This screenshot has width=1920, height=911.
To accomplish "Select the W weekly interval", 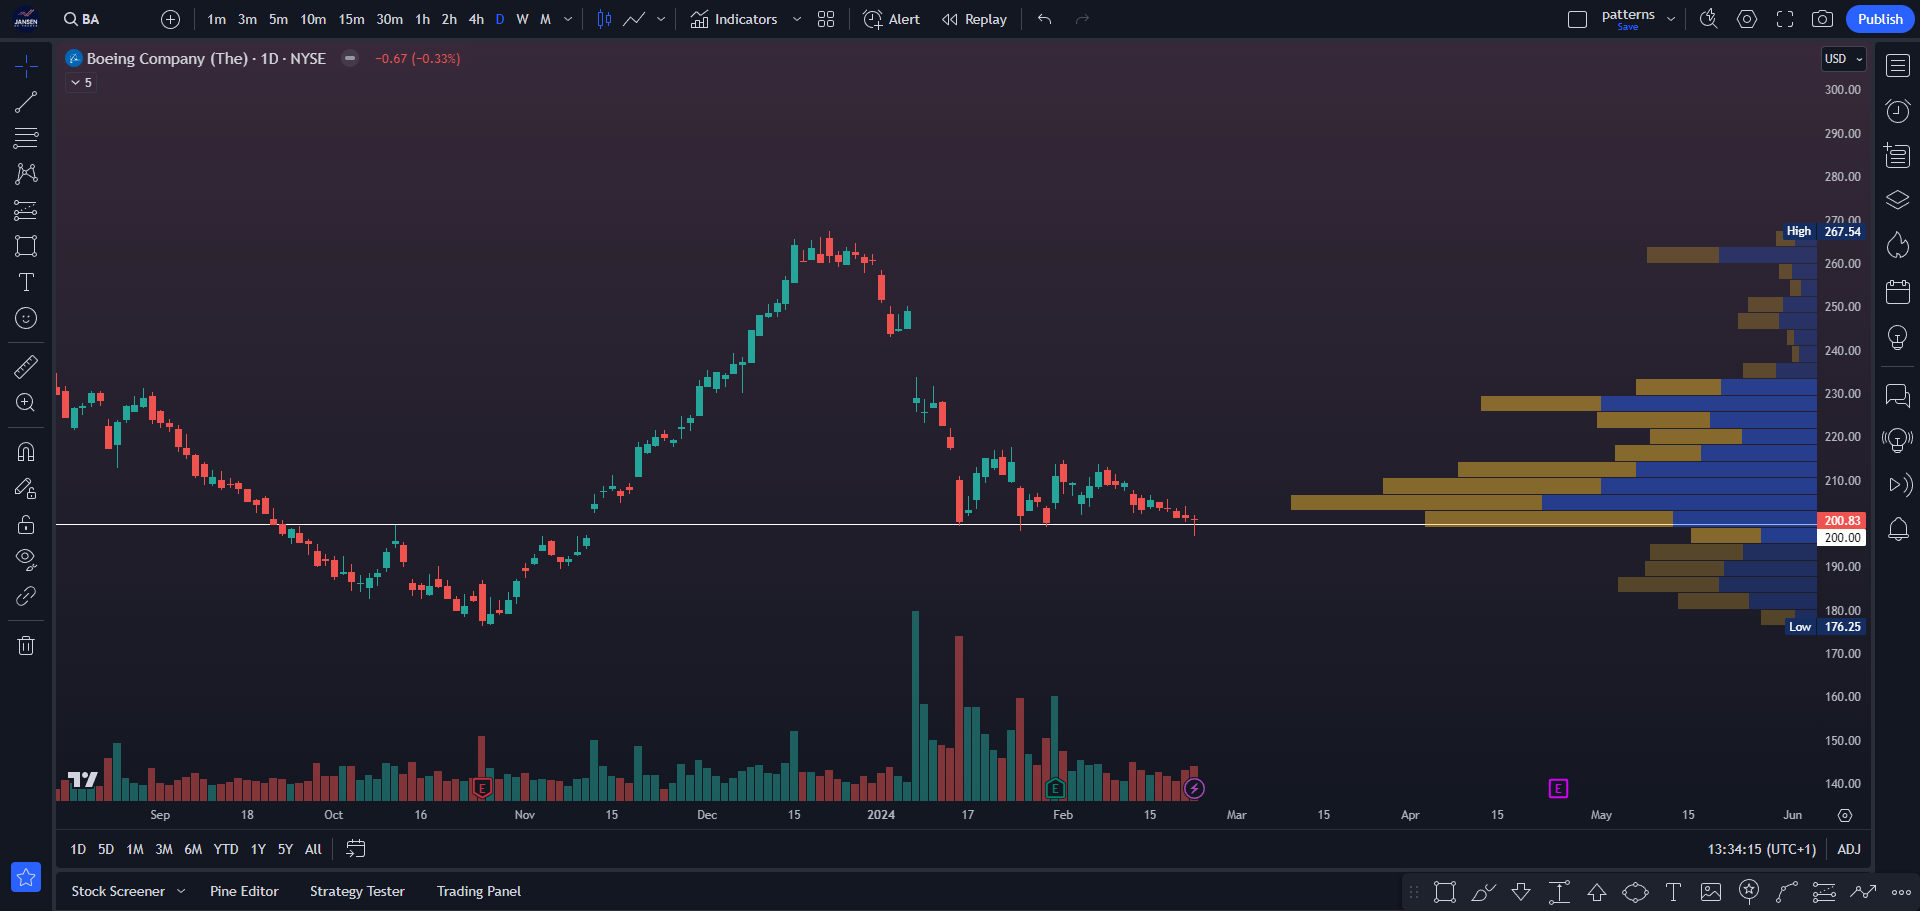I will click(522, 19).
